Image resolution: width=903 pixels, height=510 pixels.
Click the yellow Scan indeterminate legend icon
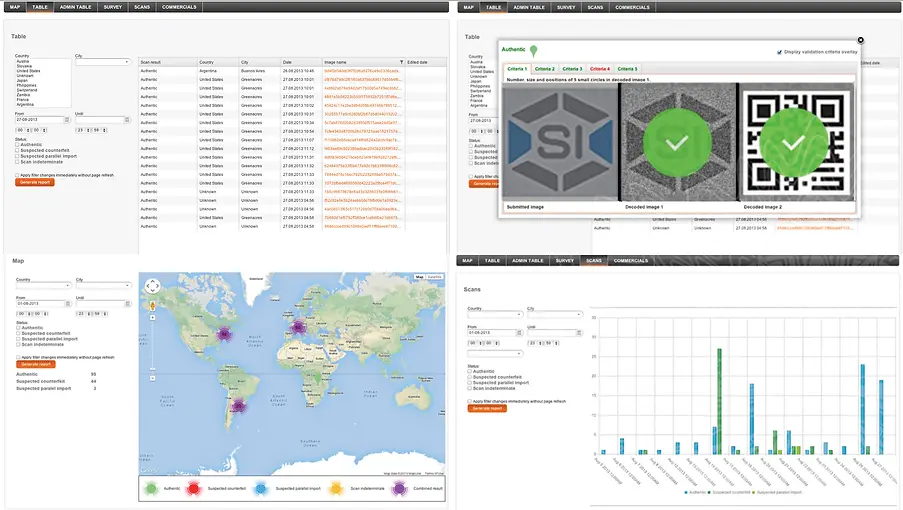pyautogui.click(x=336, y=489)
